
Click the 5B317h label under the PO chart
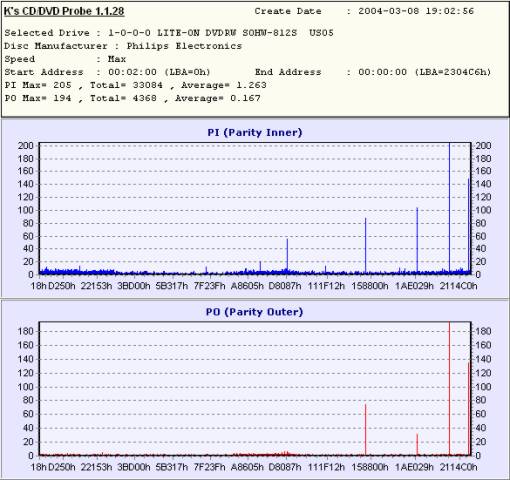click(172, 467)
